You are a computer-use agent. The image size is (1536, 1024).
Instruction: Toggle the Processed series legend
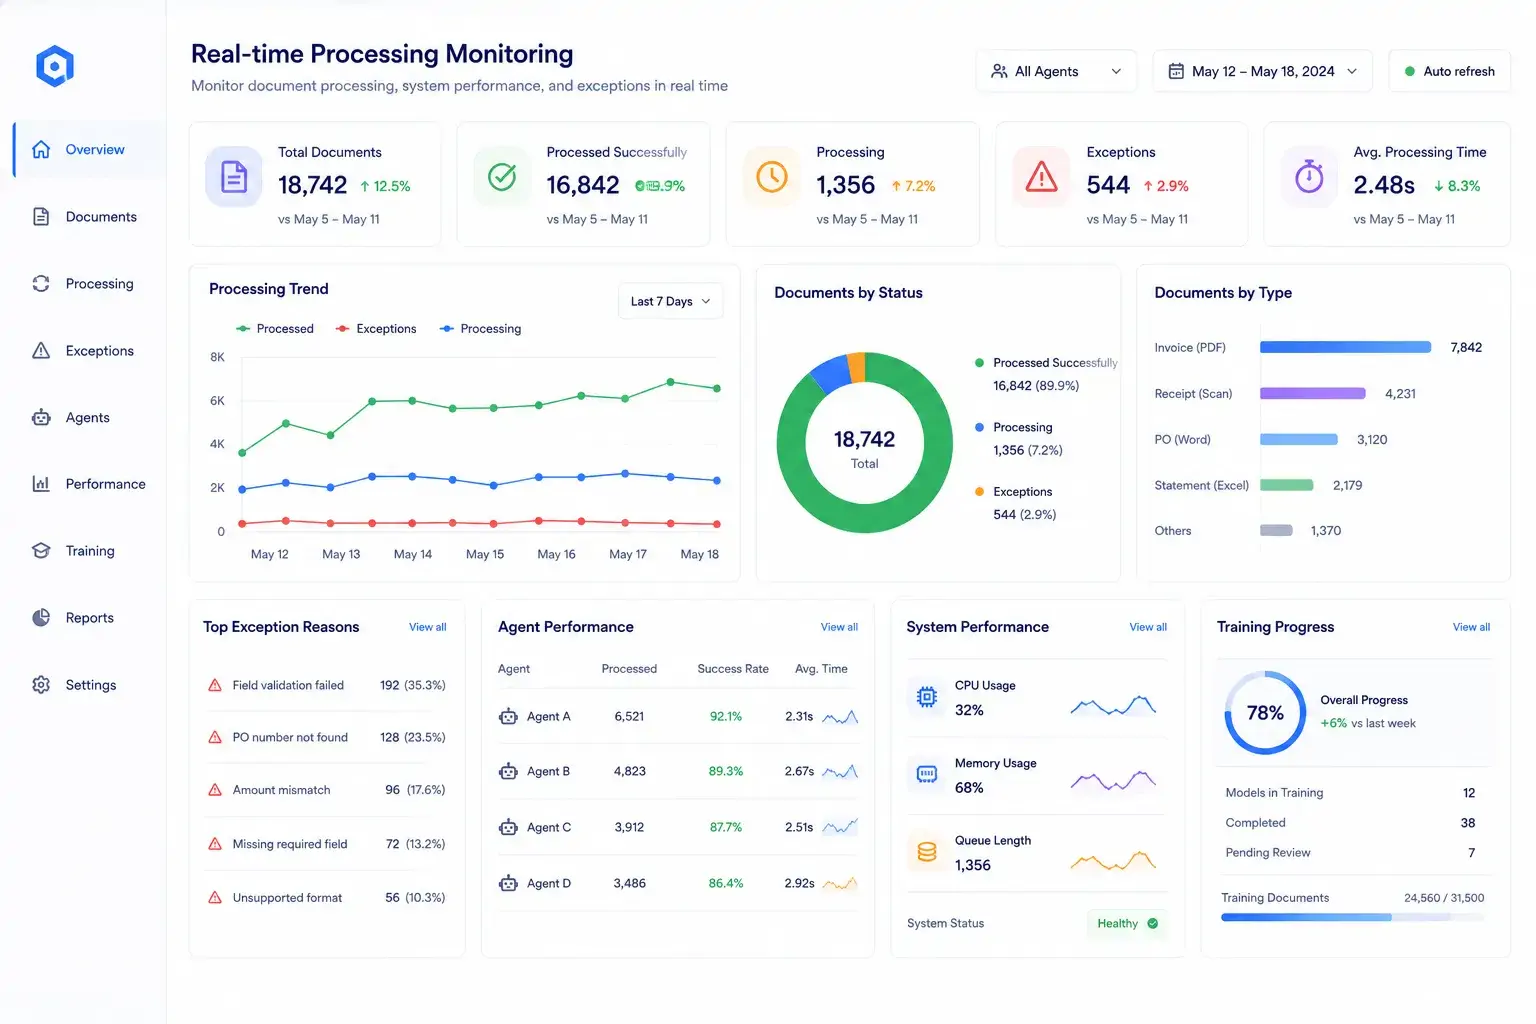[275, 328]
